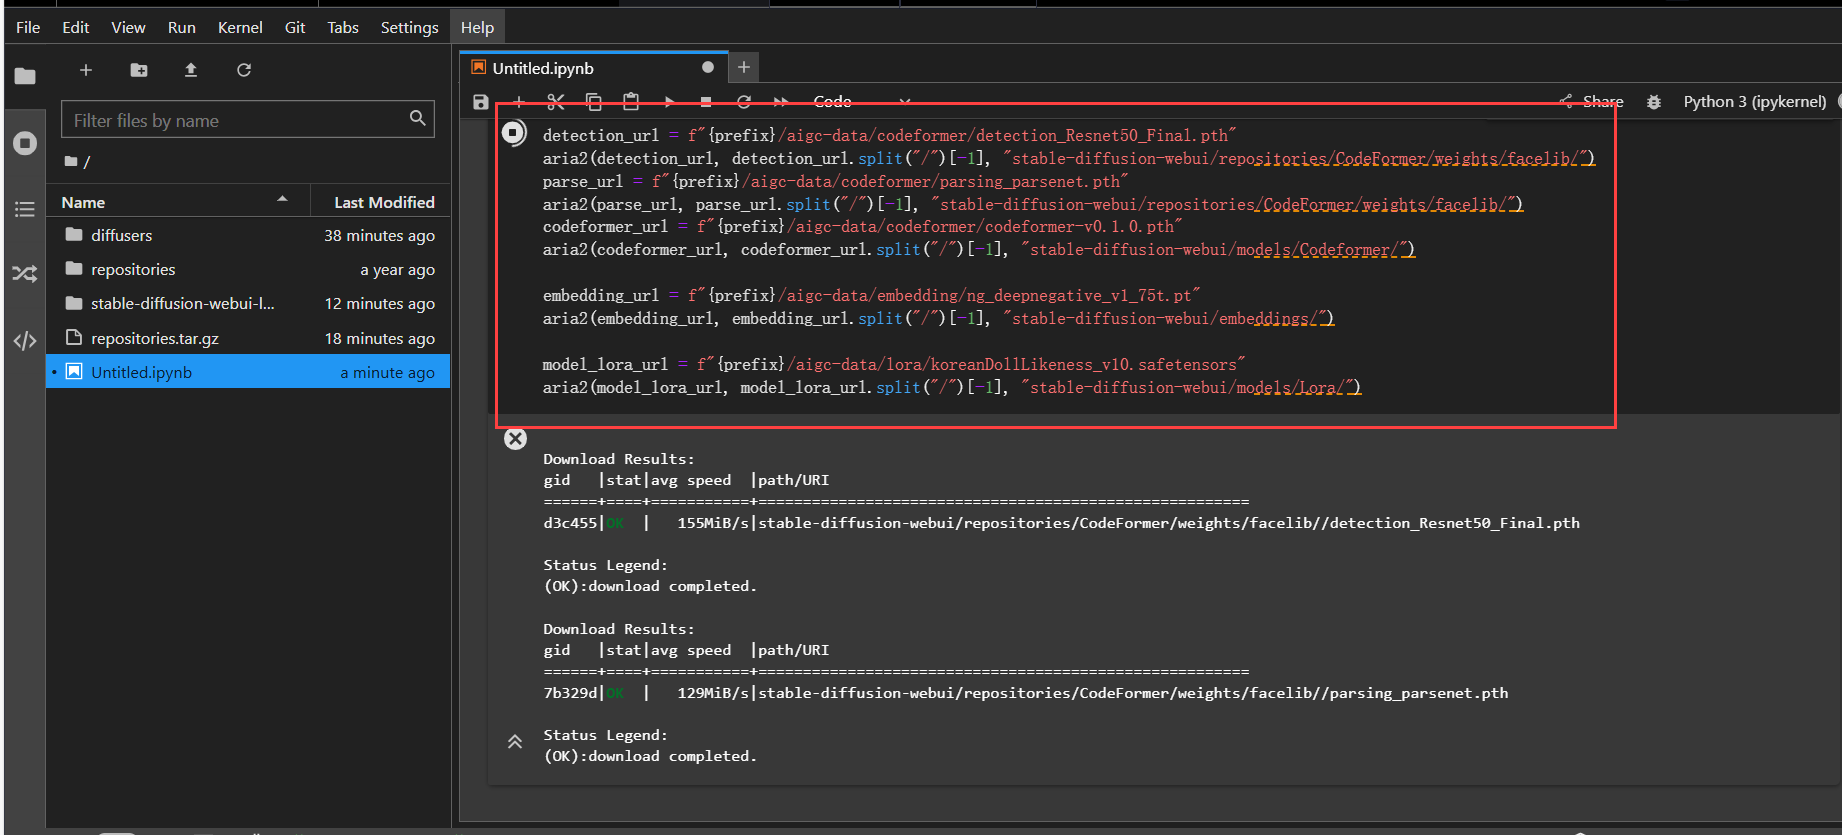Open the Table of Contents panel
The image size is (1842, 835).
(x=25, y=209)
